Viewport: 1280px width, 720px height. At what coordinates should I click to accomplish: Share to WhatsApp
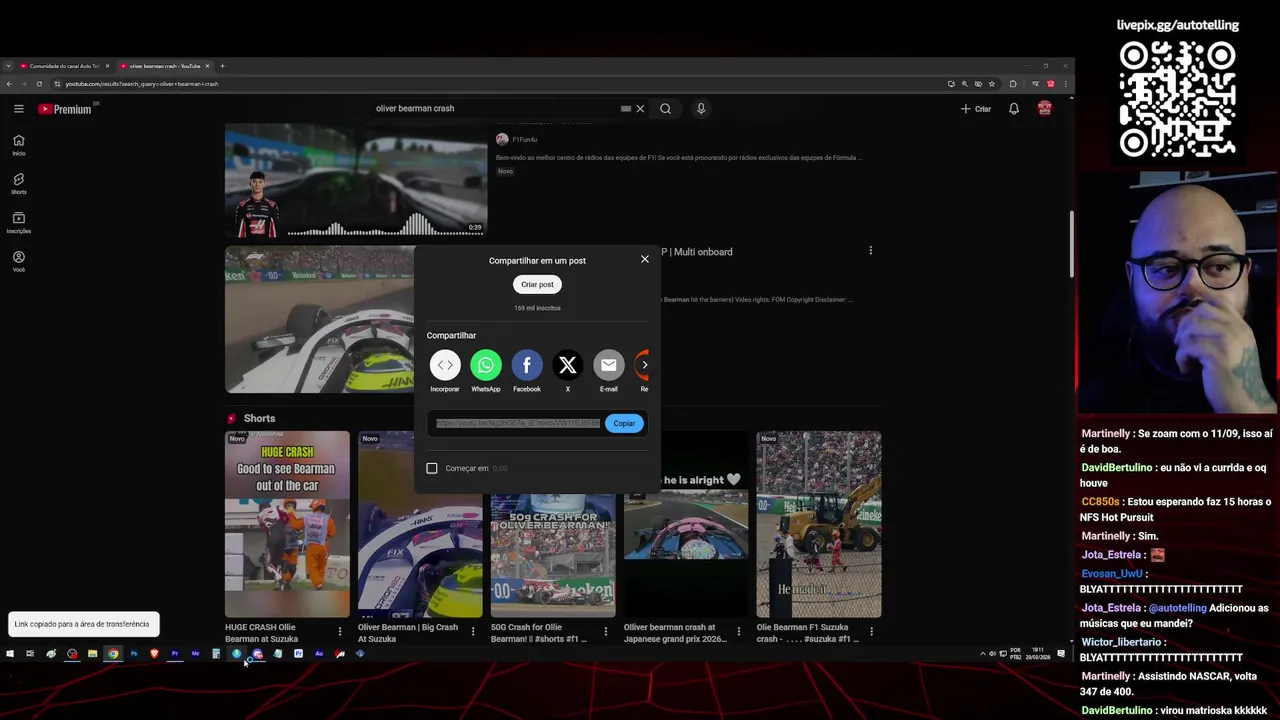(x=486, y=365)
